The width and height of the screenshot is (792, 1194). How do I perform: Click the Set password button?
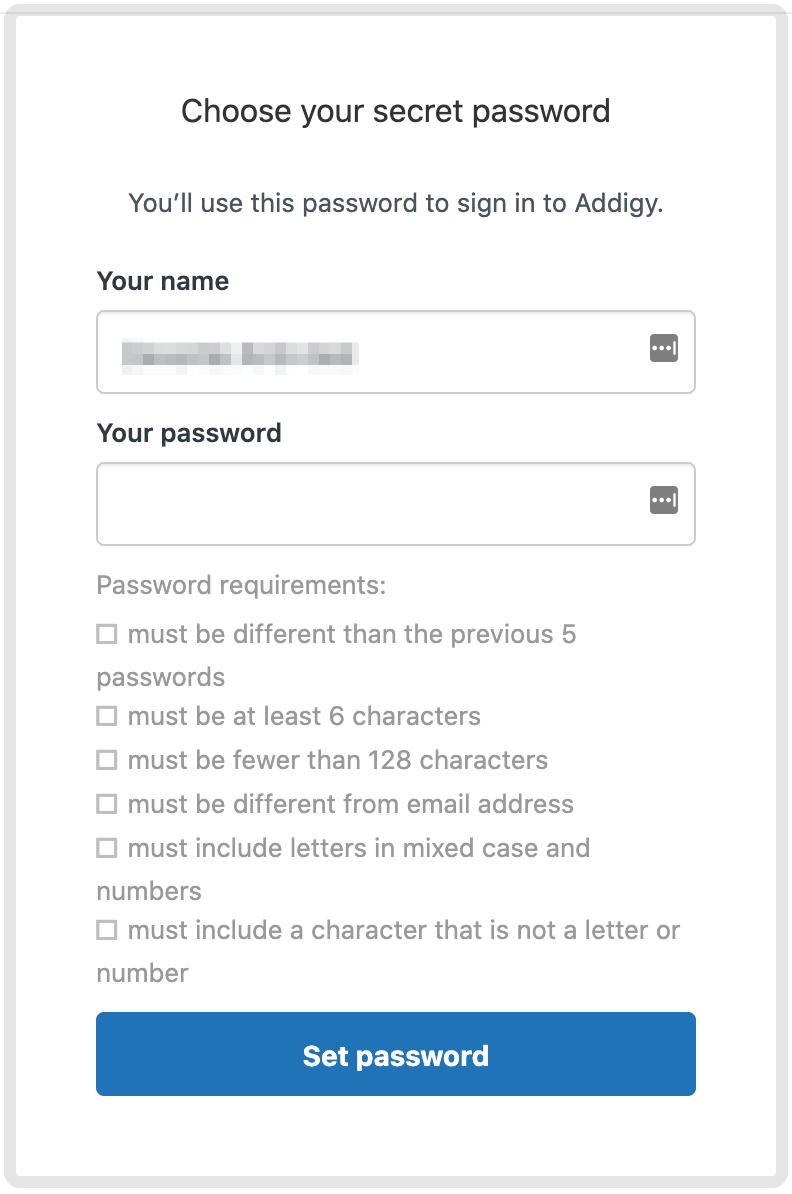tap(396, 1054)
